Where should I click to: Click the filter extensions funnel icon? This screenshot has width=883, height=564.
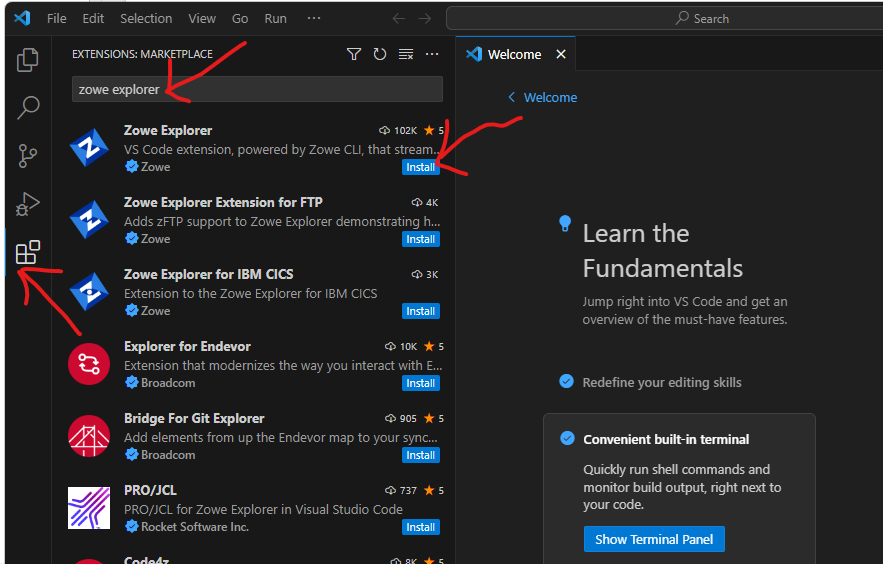354,54
